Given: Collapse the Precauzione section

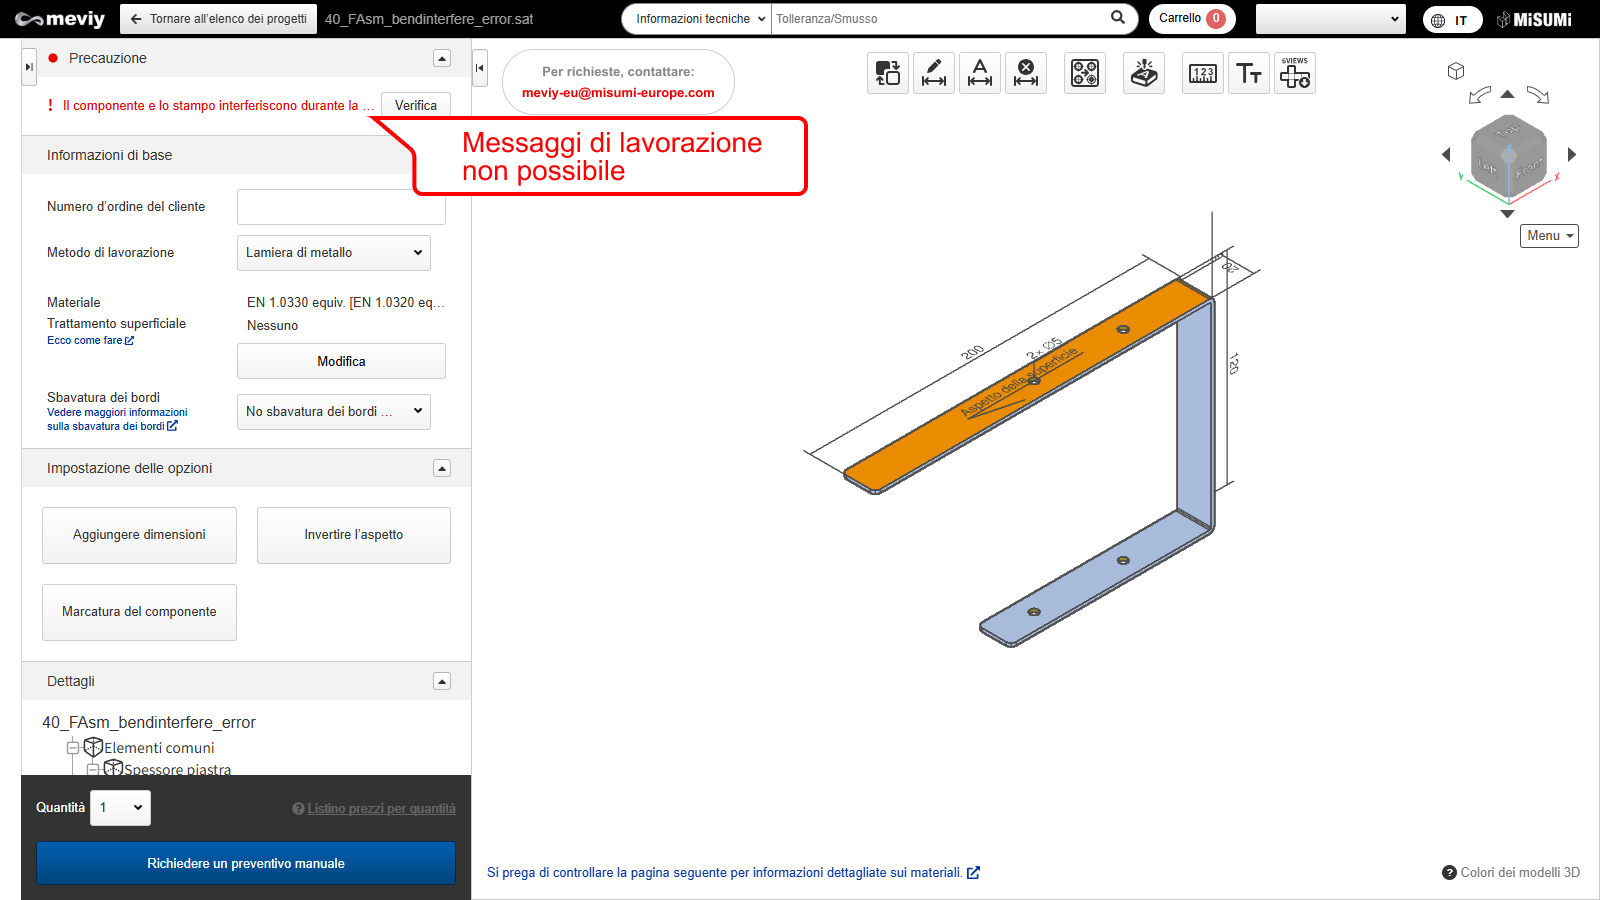Looking at the screenshot, I should point(442,58).
